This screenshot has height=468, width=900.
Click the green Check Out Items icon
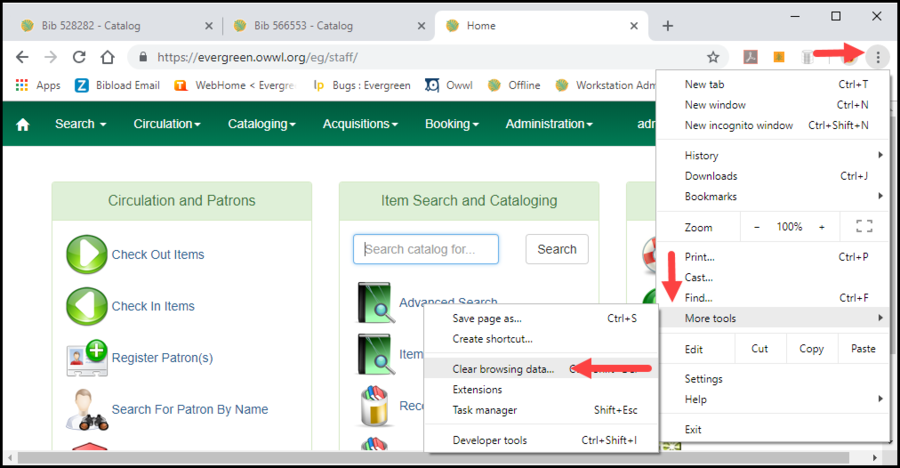click(87, 254)
